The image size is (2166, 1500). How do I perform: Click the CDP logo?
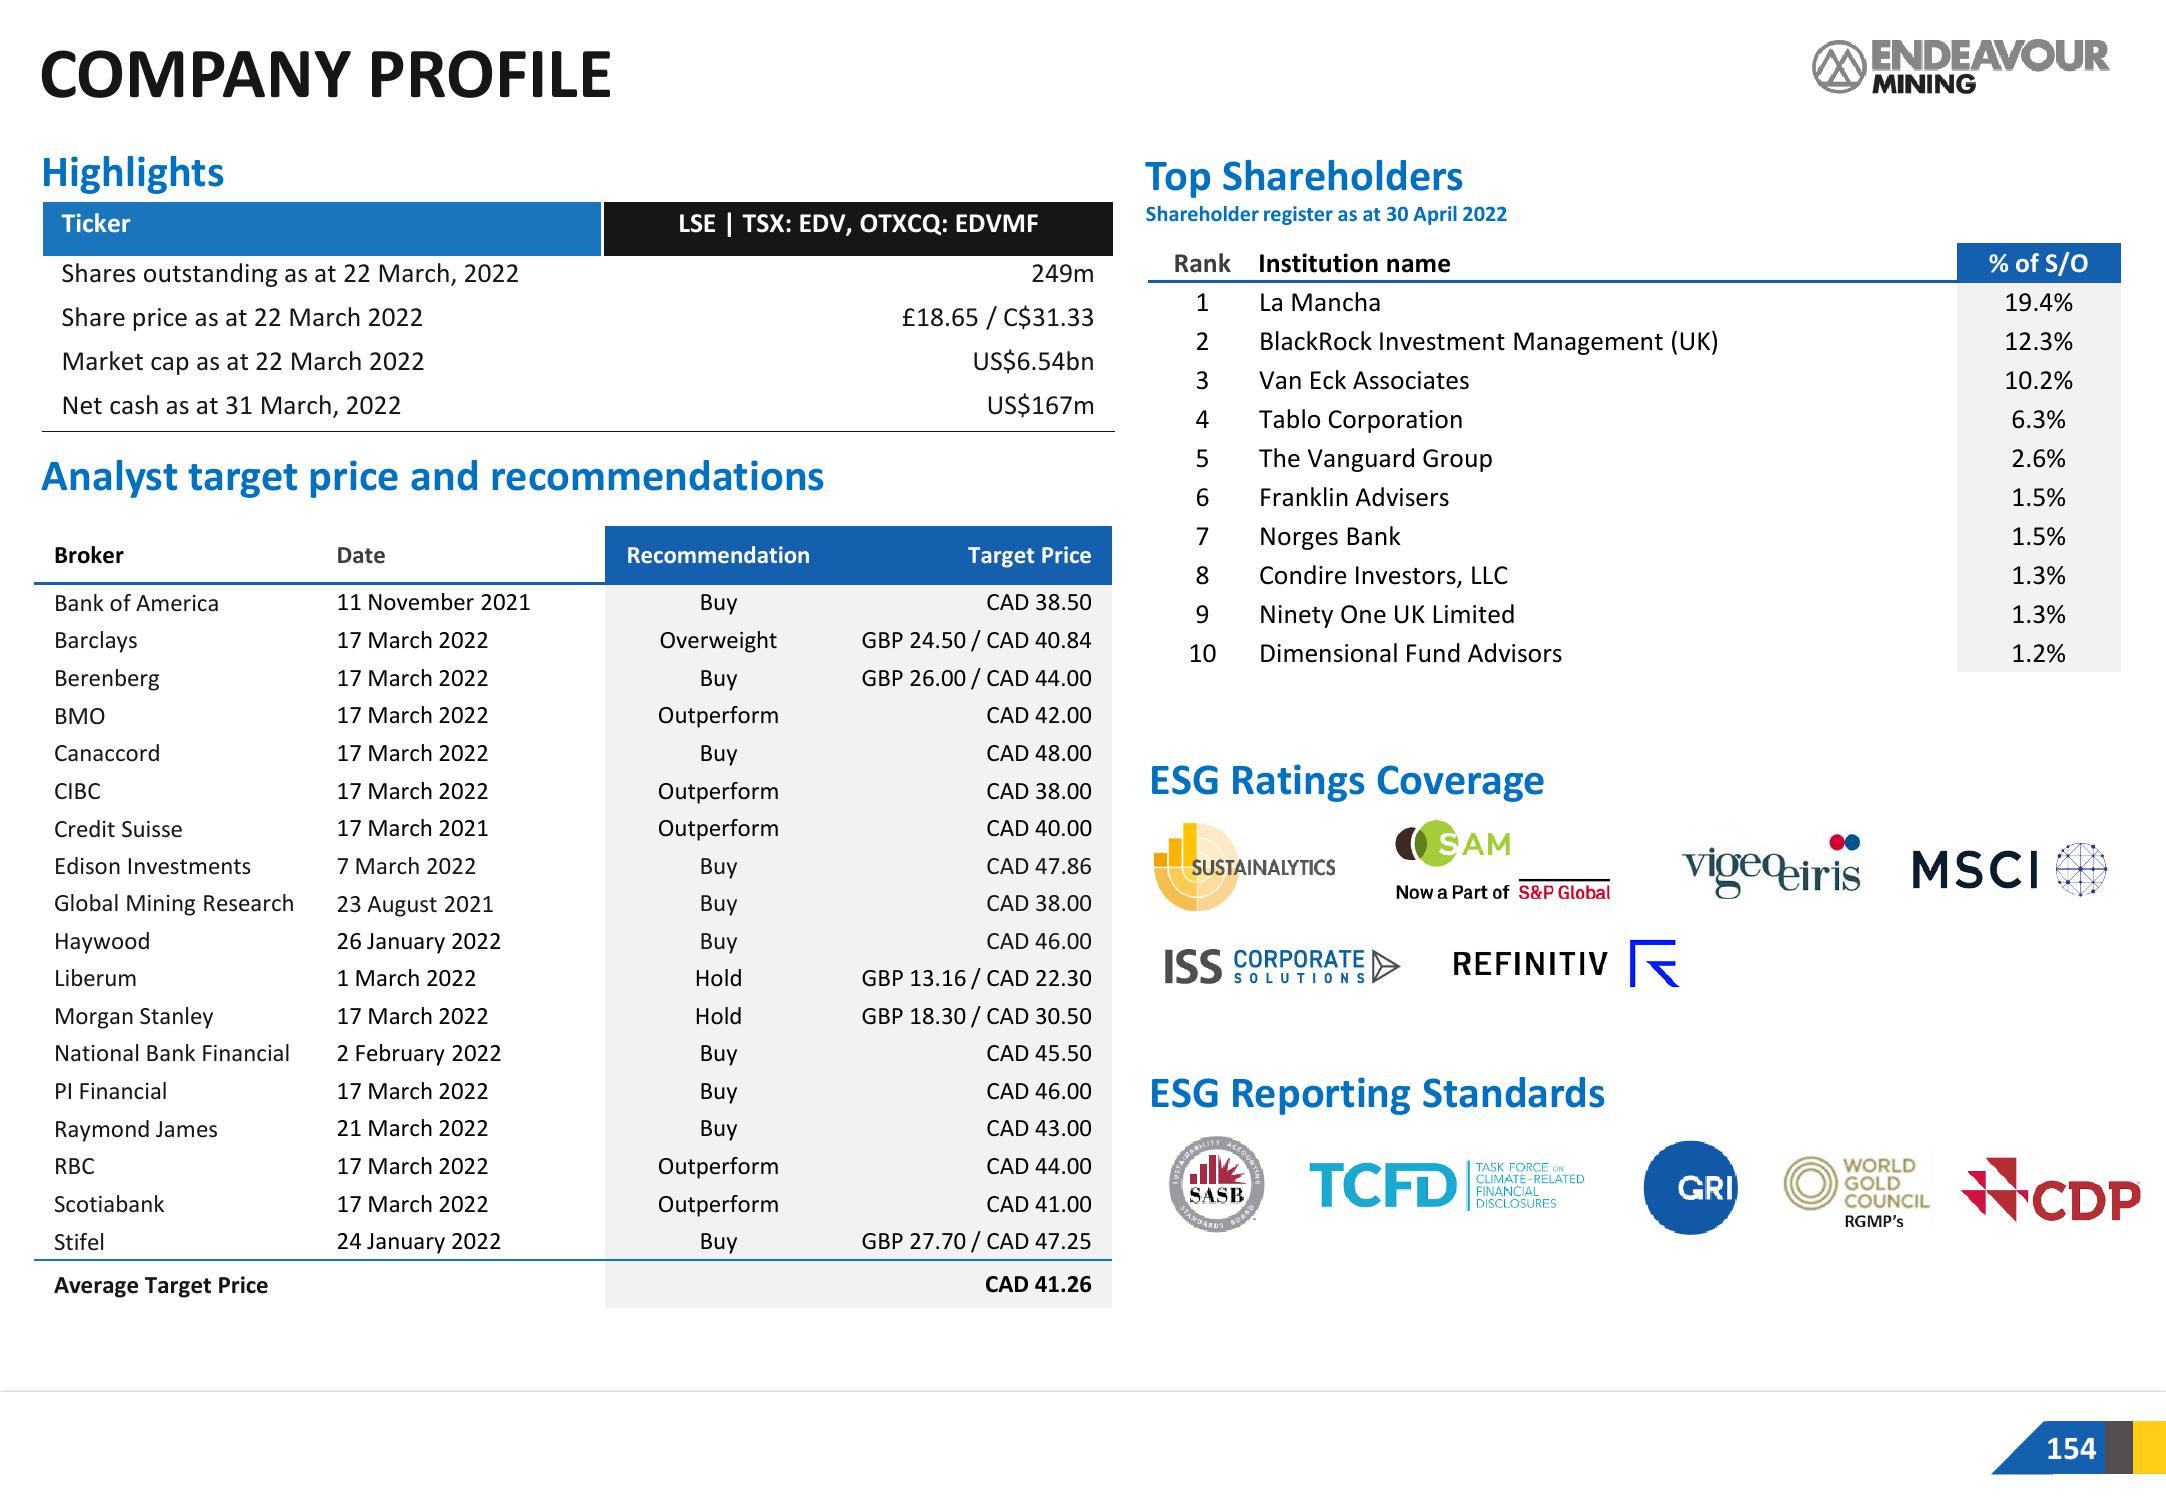pyautogui.click(x=2050, y=1190)
